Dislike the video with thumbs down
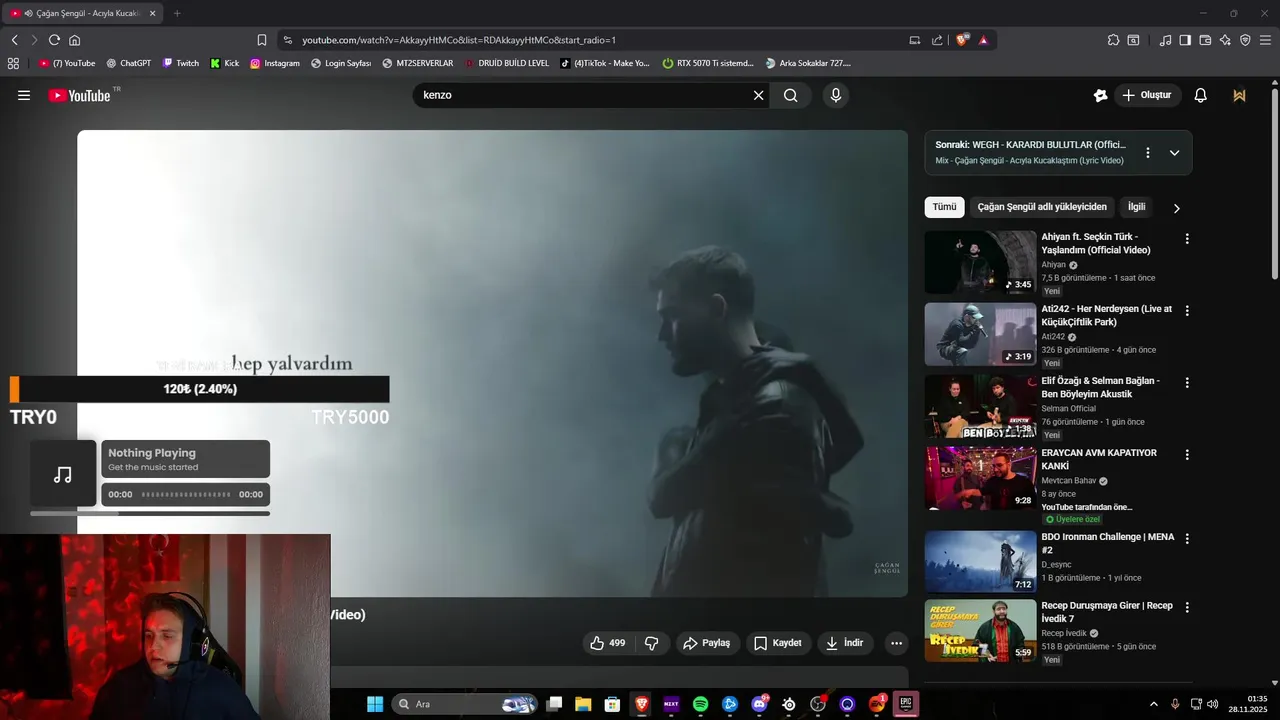Image resolution: width=1280 pixels, height=720 pixels. click(x=651, y=643)
